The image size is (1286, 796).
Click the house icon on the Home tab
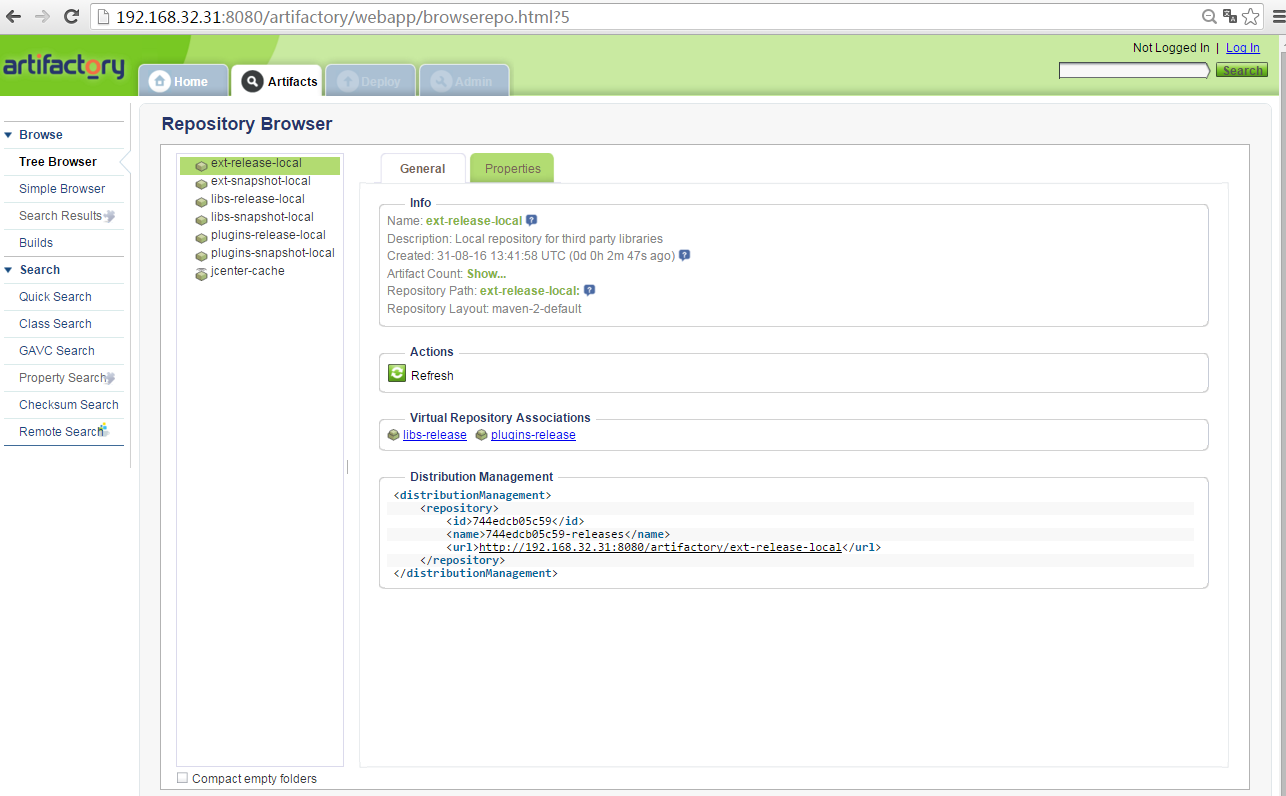159,81
